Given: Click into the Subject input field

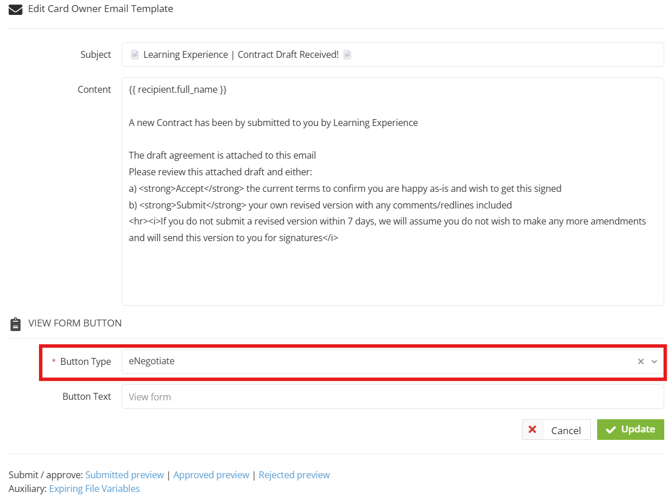Looking at the screenshot, I should (392, 55).
